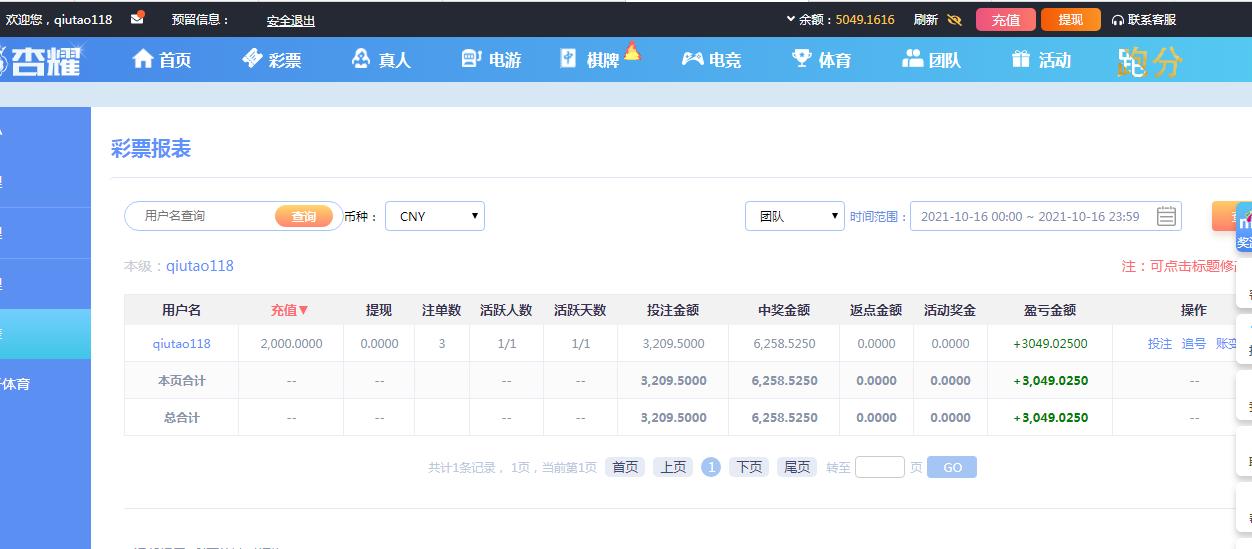
Task: Open the mail envelope notification icon
Action: [x=138, y=17]
